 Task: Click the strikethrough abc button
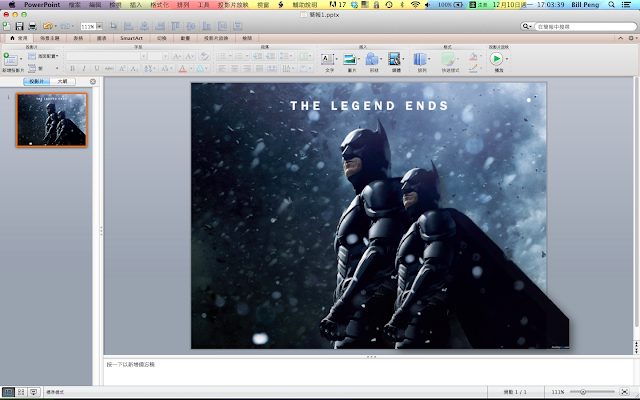(109, 69)
